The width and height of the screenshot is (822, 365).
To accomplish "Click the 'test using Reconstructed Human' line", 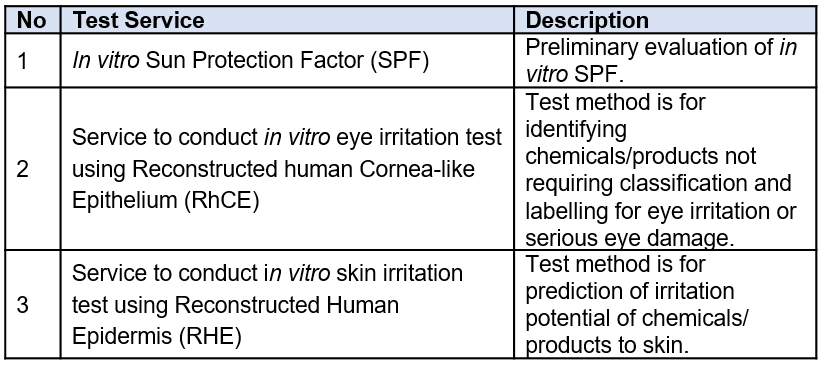I will click(x=235, y=305).
